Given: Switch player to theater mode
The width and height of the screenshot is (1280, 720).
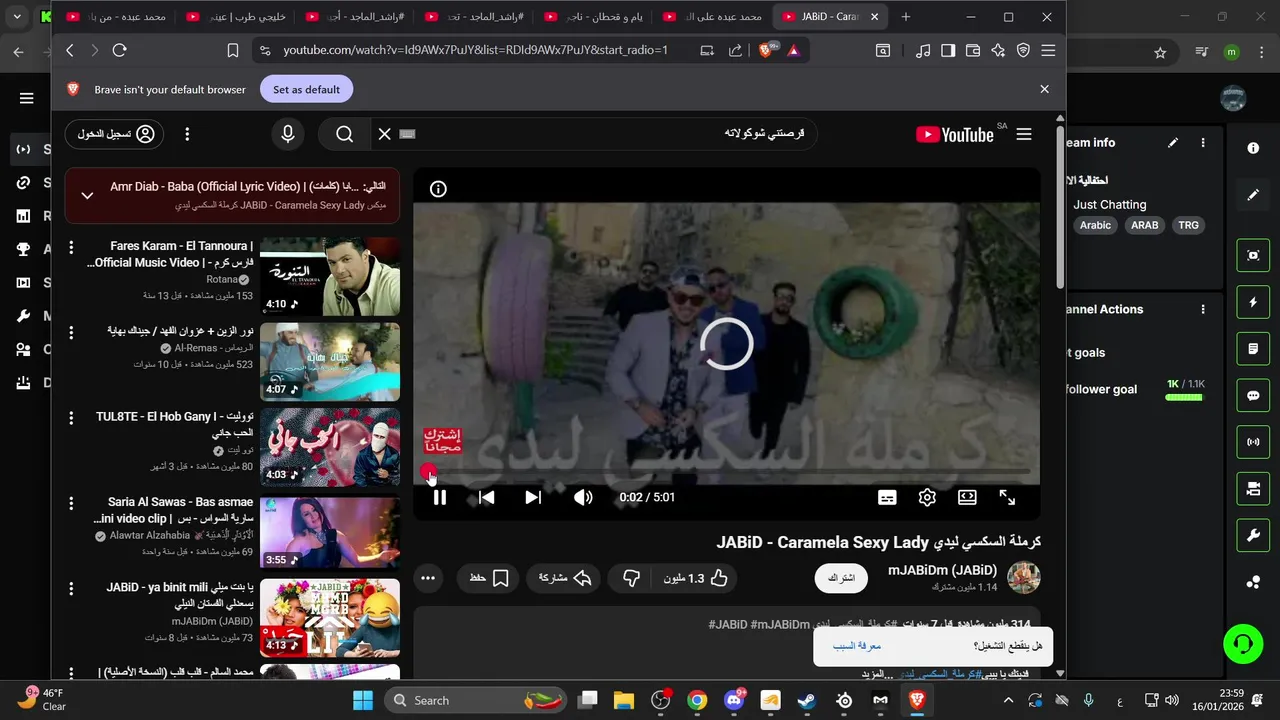Looking at the screenshot, I should point(967,497).
